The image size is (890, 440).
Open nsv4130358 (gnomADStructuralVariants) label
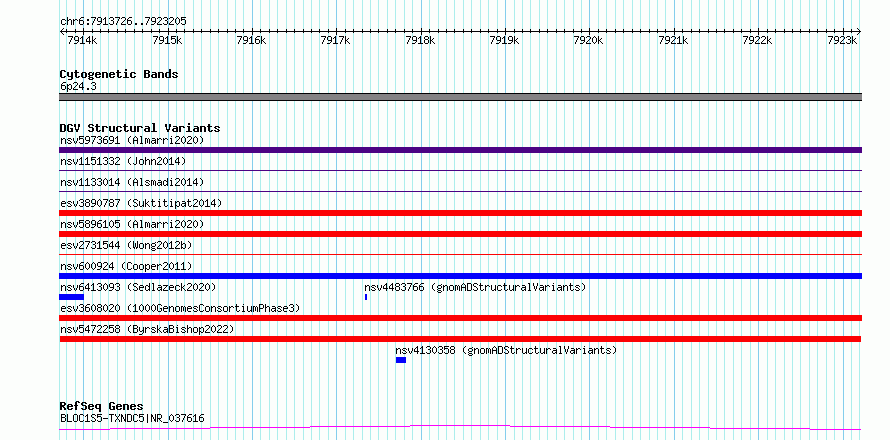click(x=506, y=350)
